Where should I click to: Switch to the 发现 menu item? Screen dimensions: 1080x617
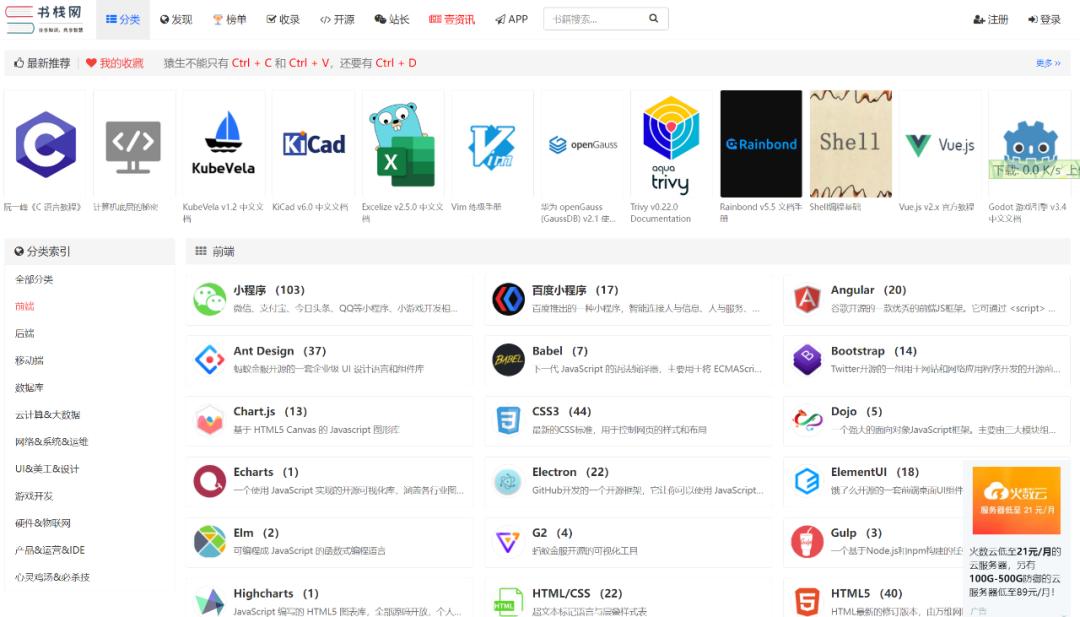176,18
